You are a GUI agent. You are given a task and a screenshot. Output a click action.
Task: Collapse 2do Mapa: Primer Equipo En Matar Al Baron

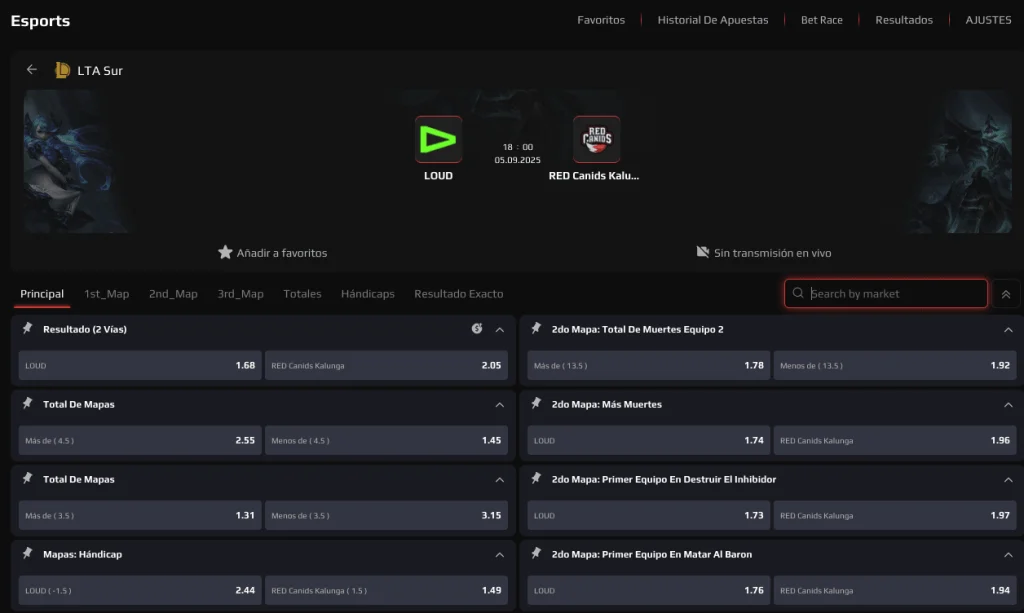tap(1008, 555)
